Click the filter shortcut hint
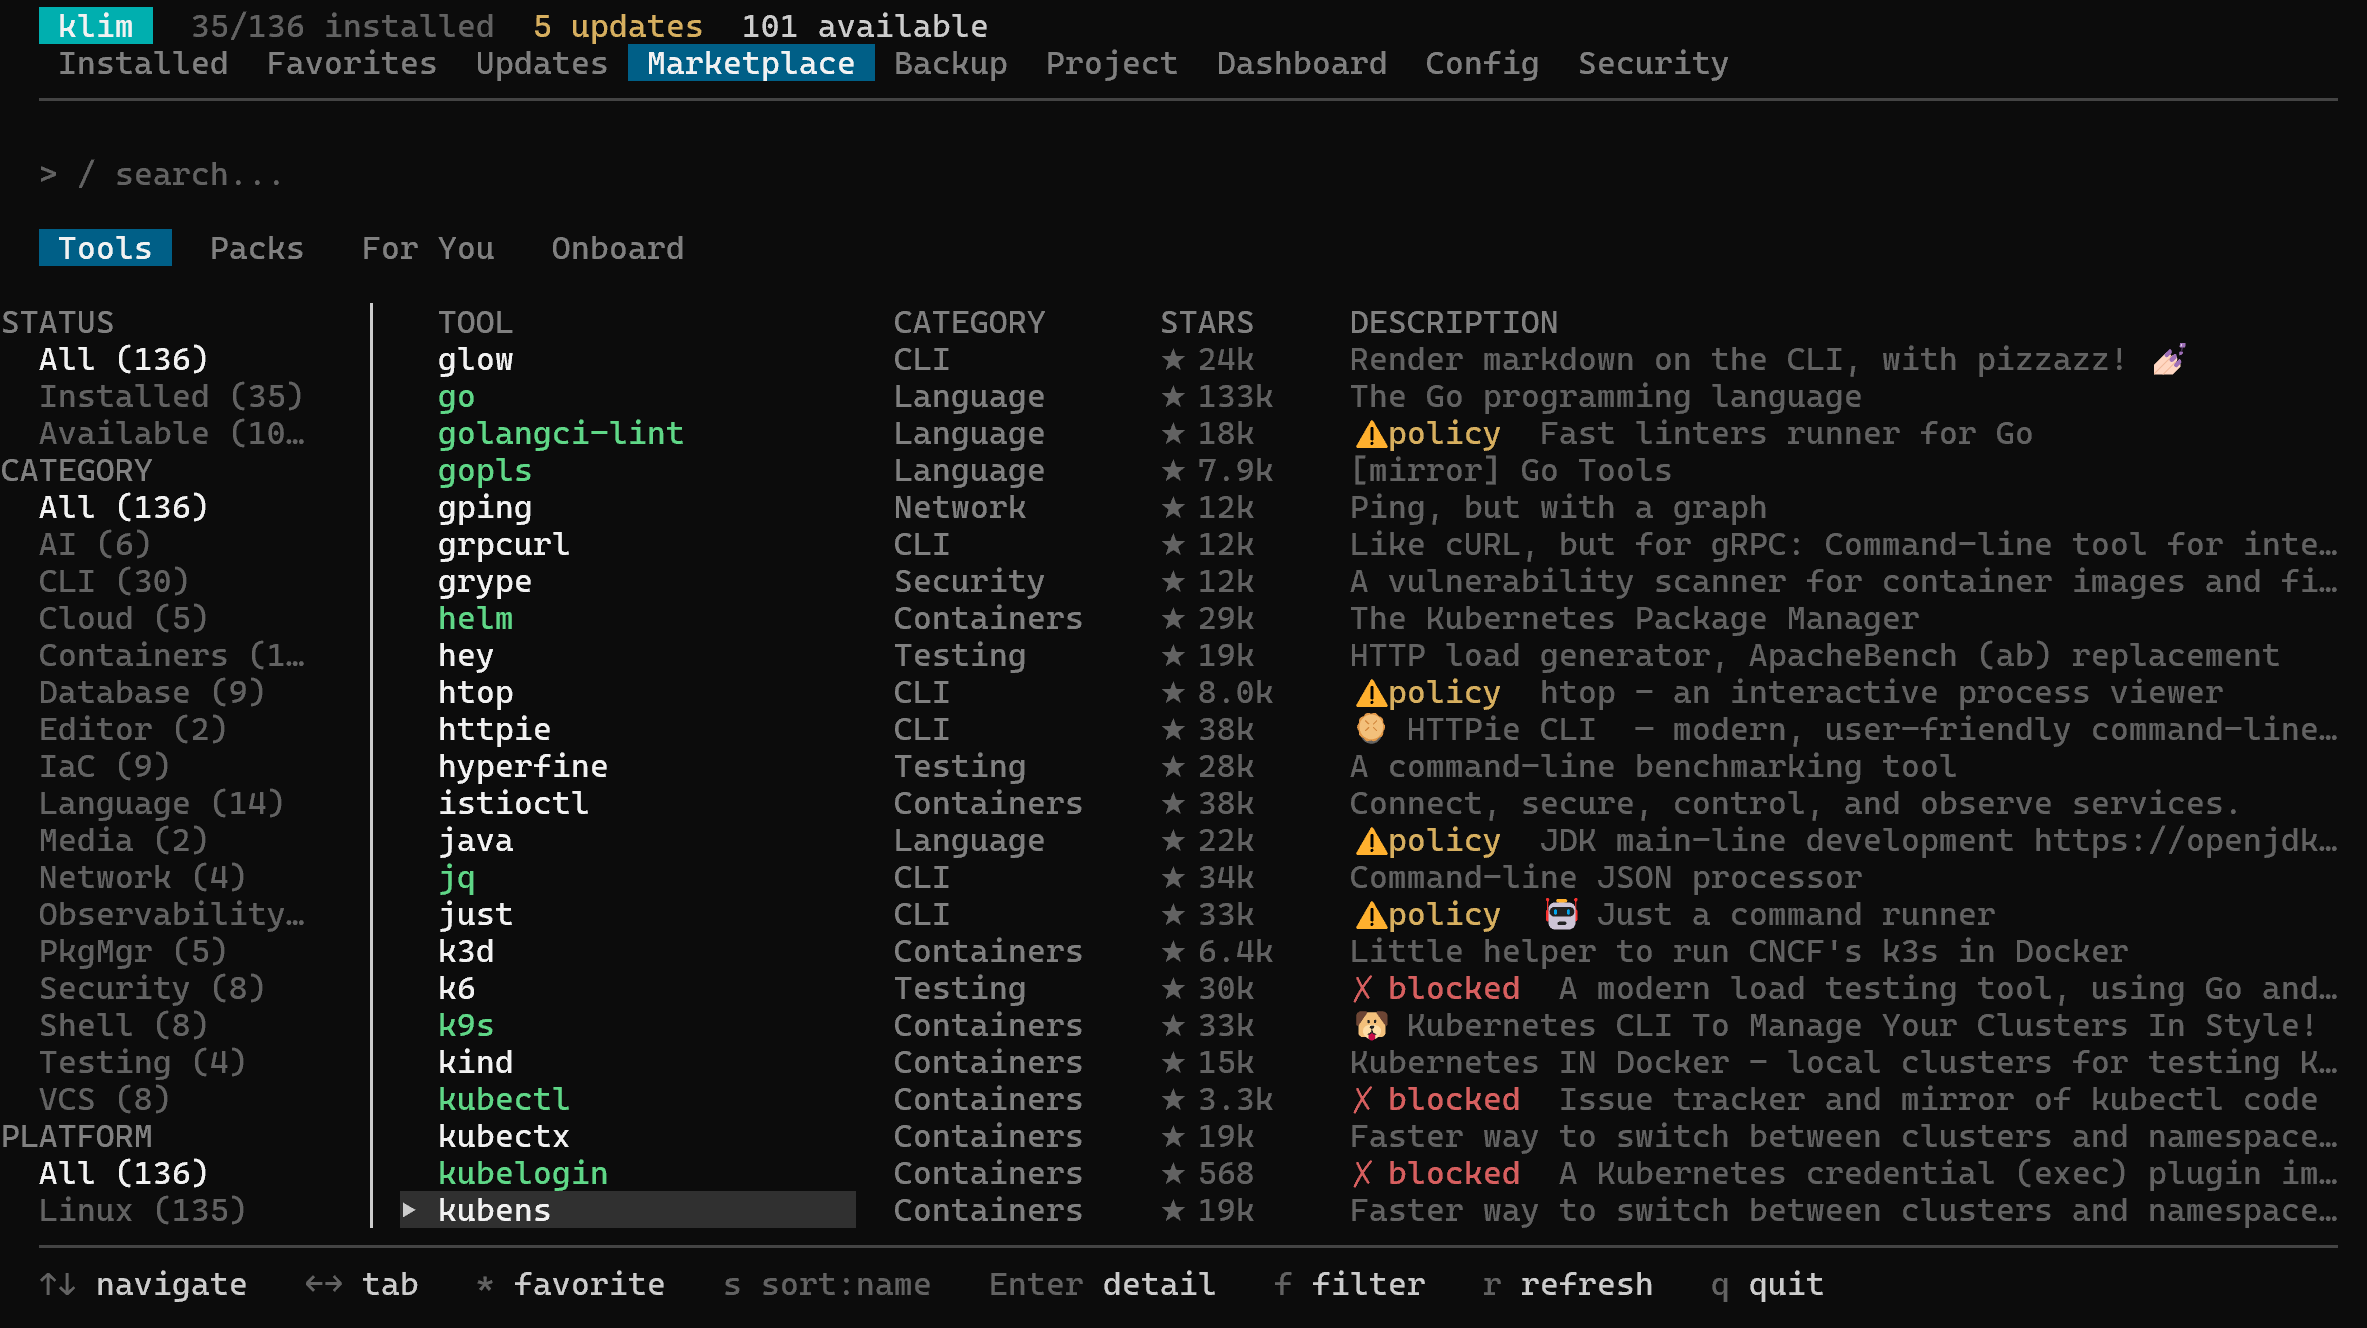The height and width of the screenshot is (1328, 2367). 1350,1284
